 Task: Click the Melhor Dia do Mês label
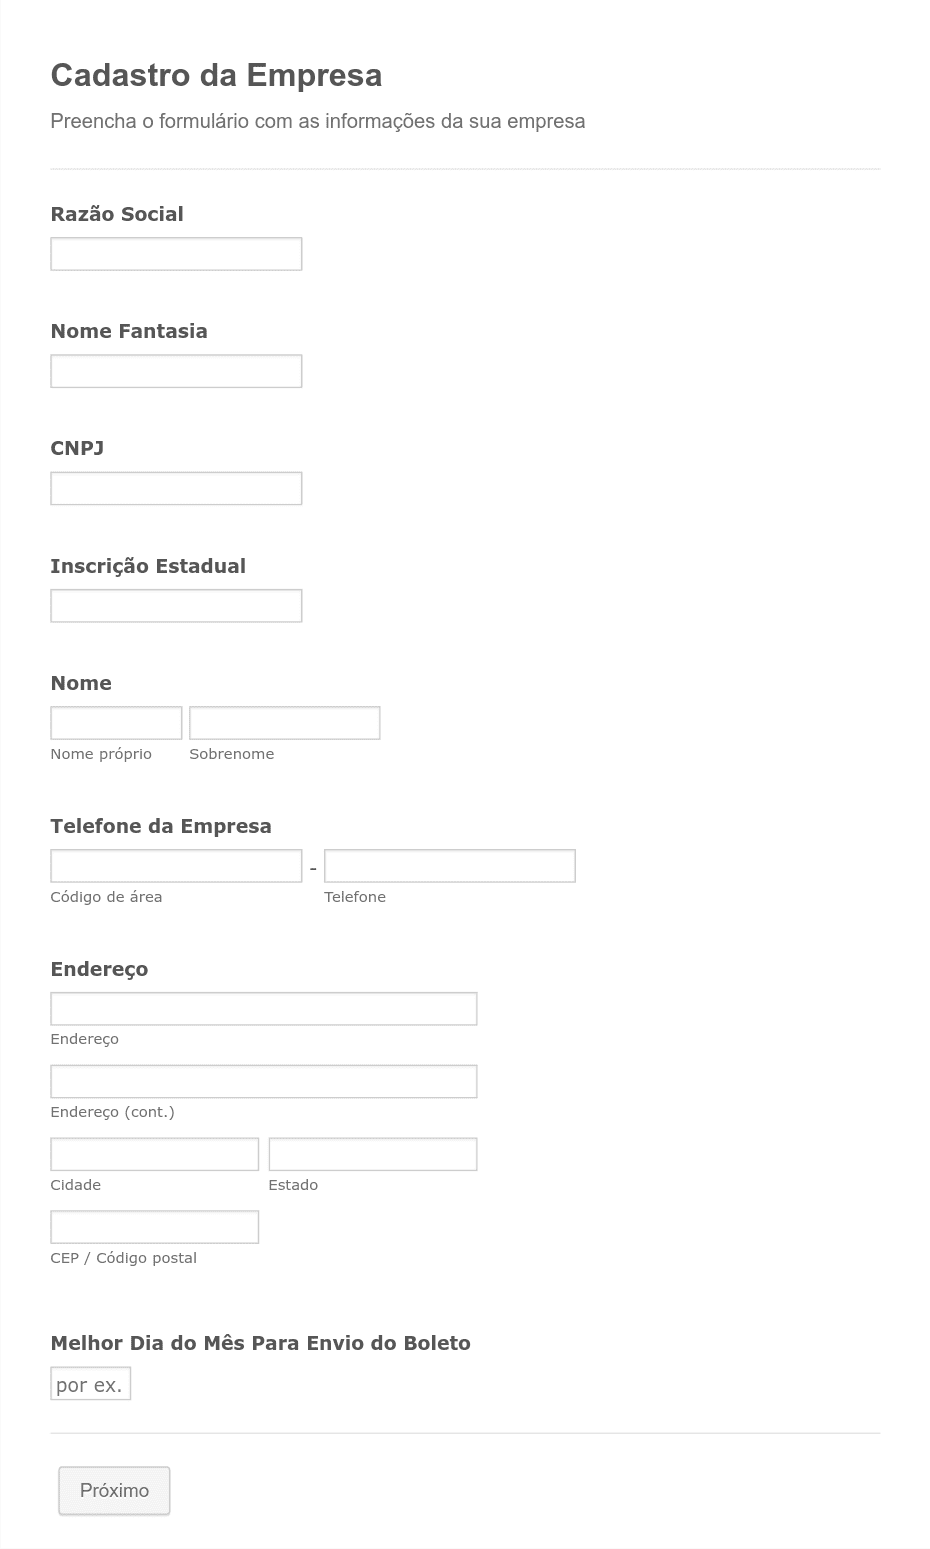(260, 1343)
